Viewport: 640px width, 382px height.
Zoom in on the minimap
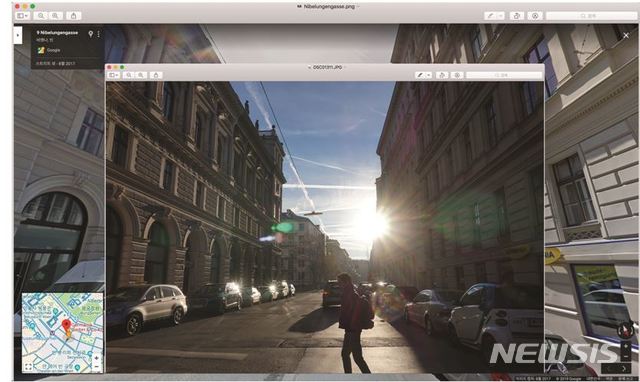[x=96, y=358]
